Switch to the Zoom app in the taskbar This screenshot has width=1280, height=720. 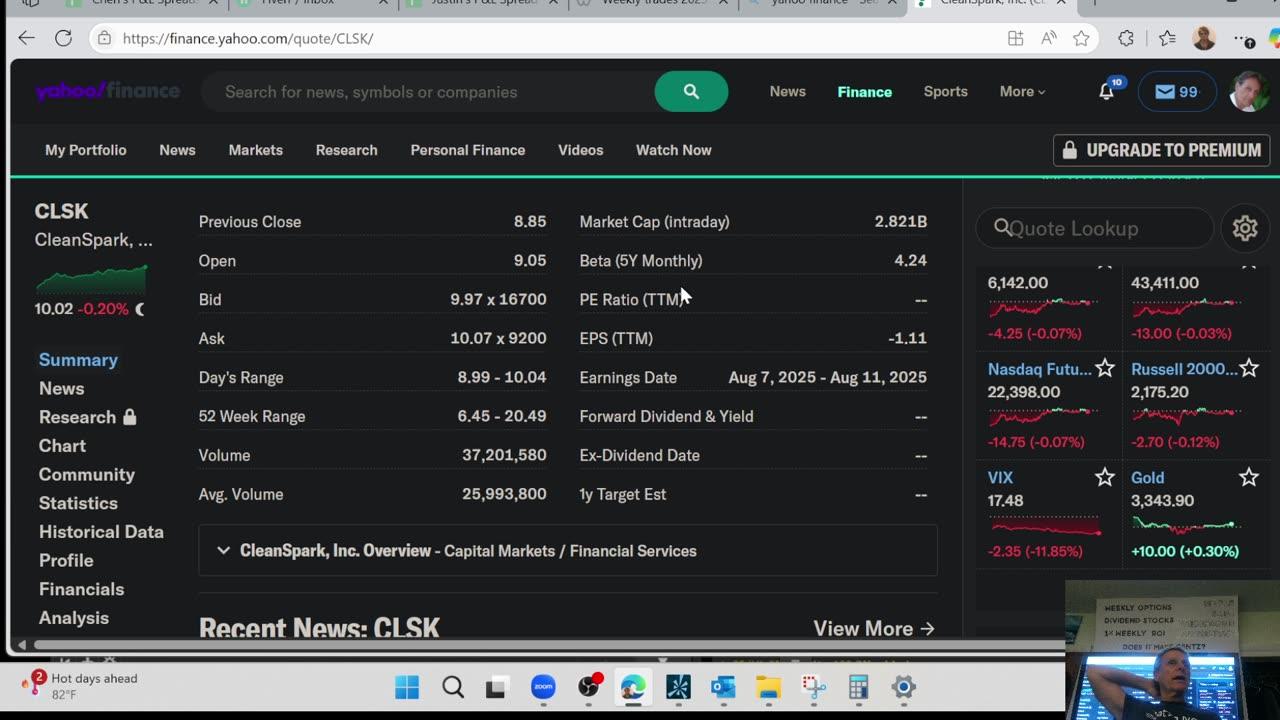(543, 687)
